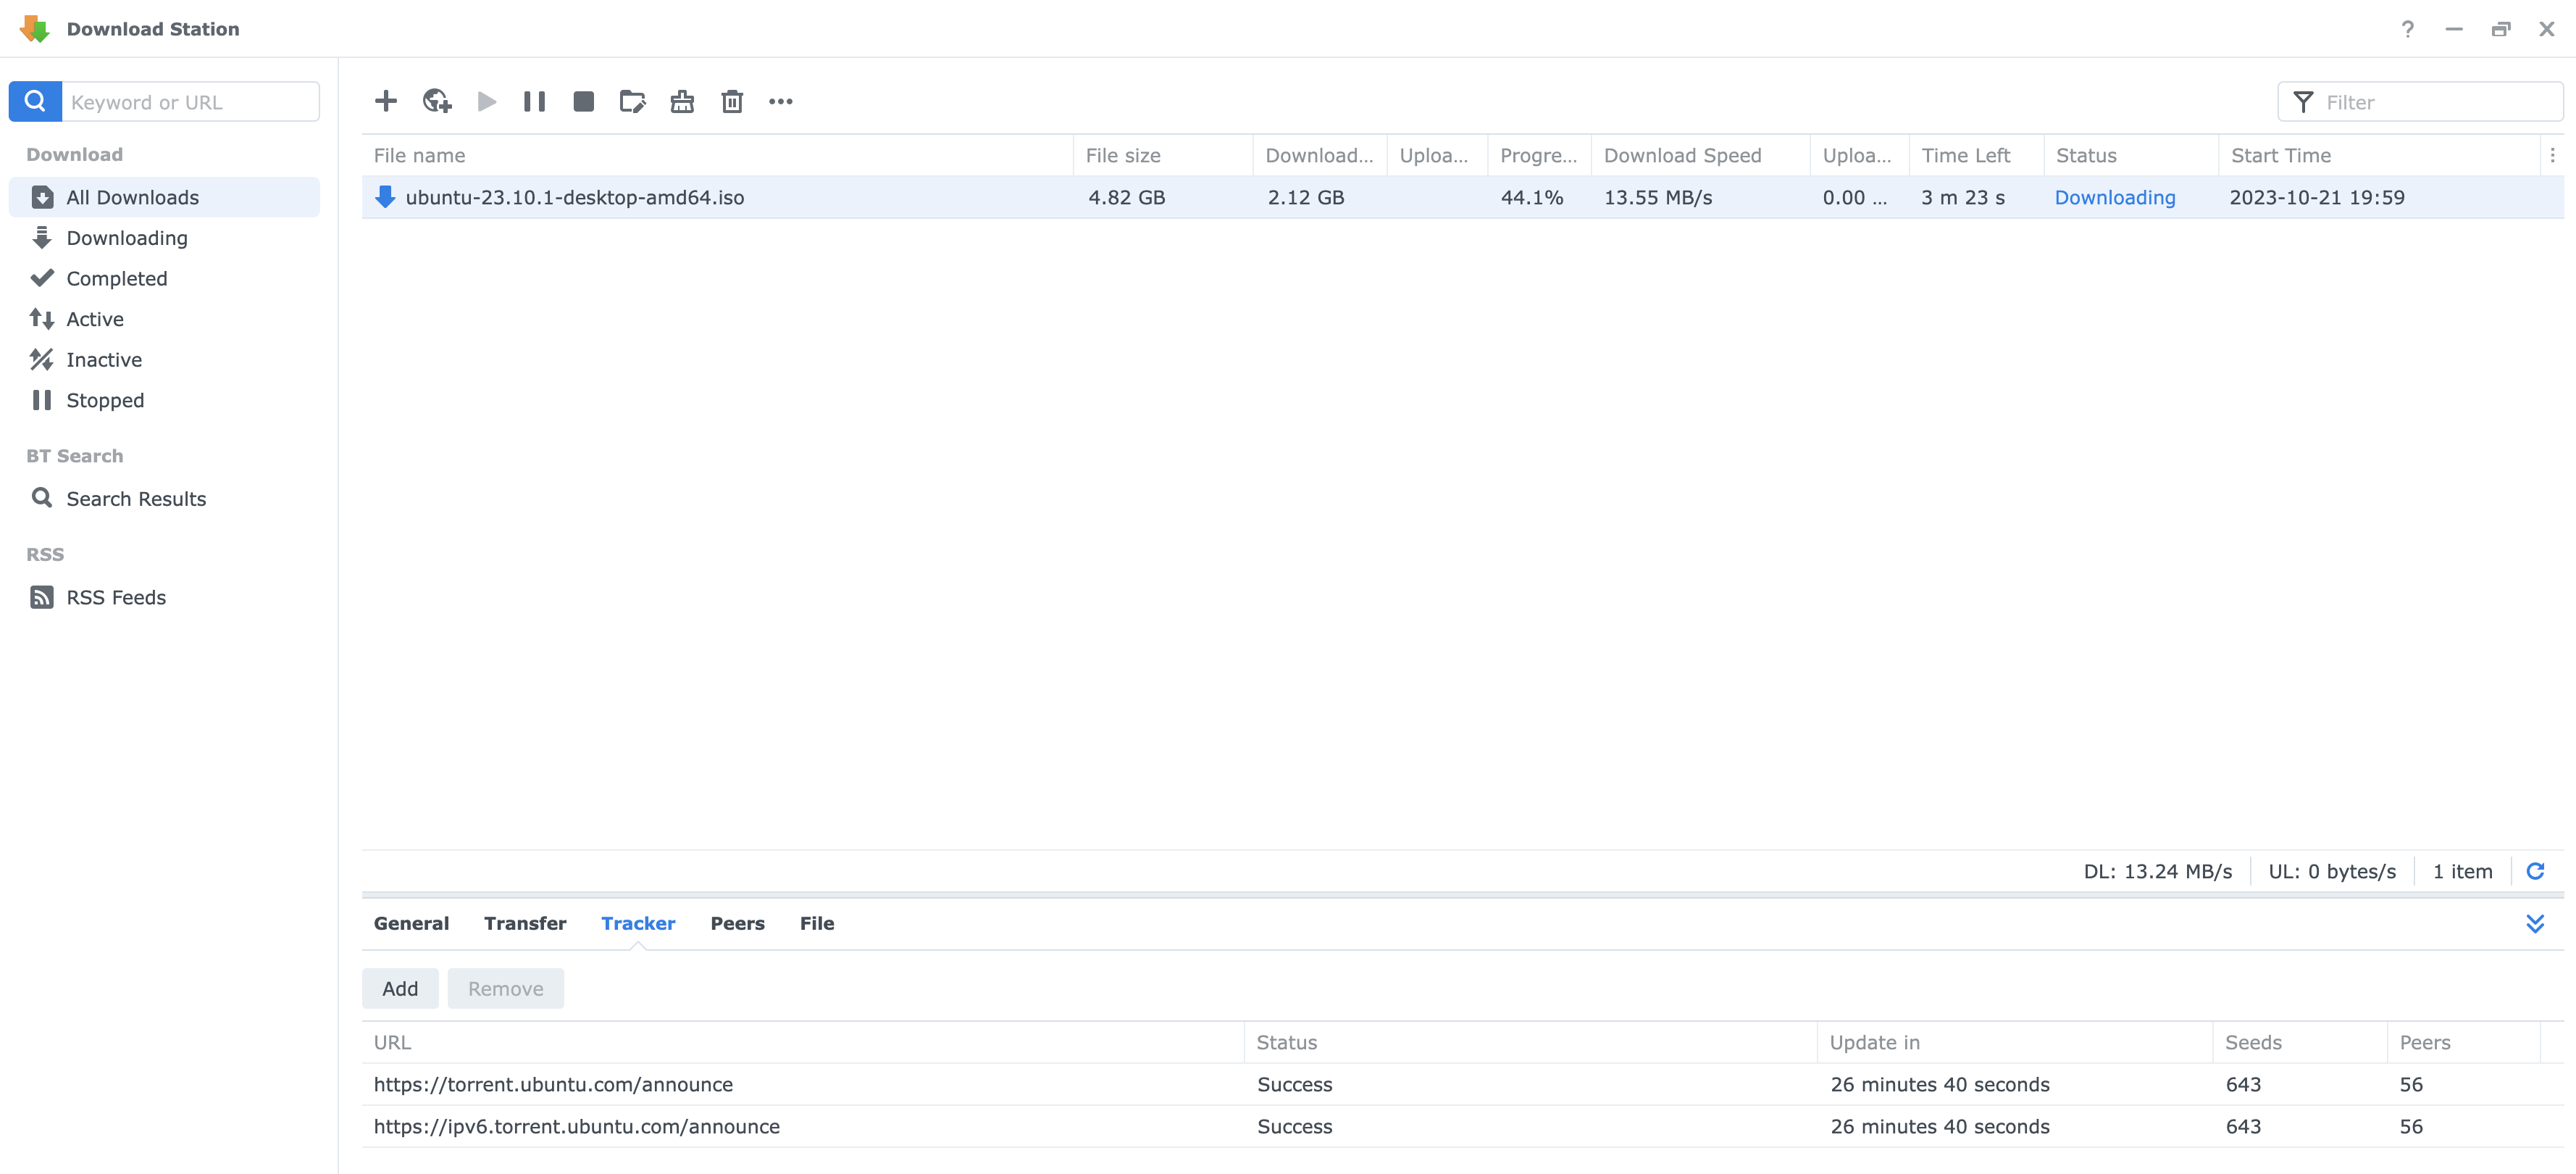
Task: Open the three-dots more actions menu
Action: 781,101
